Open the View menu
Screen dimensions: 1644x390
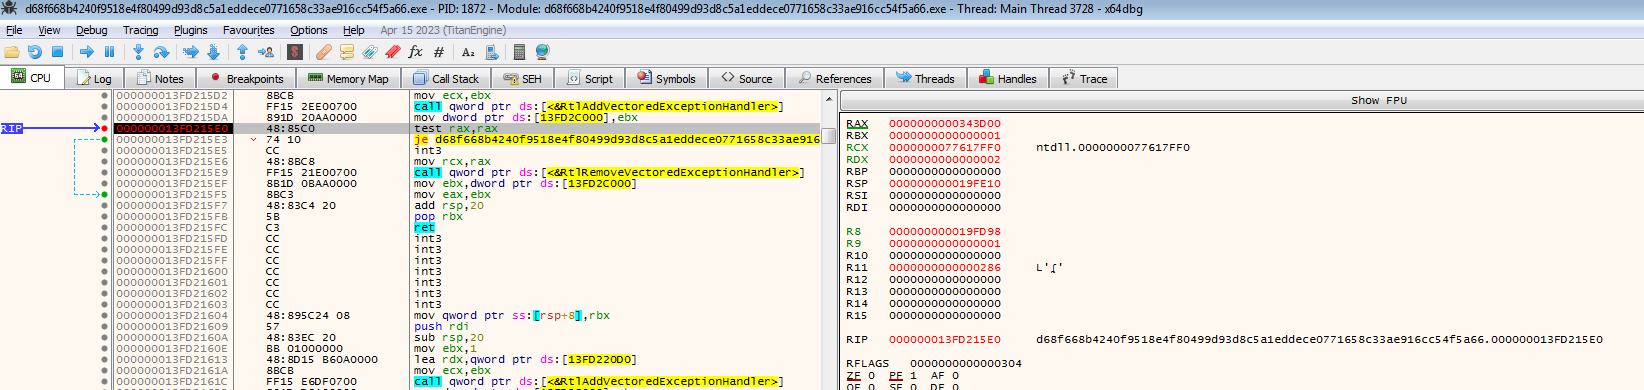coord(49,30)
